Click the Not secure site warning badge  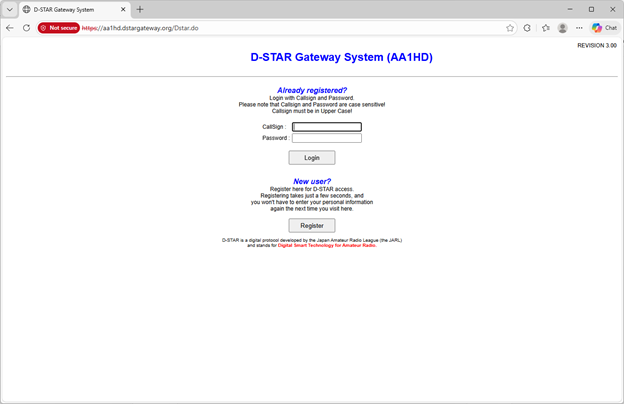click(x=58, y=28)
